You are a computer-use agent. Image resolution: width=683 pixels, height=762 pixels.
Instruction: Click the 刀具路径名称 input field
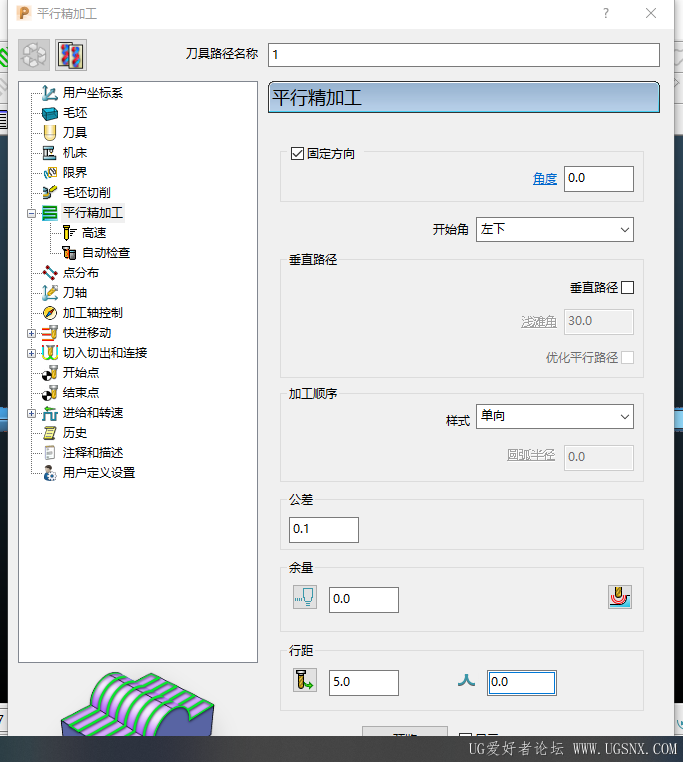(464, 55)
